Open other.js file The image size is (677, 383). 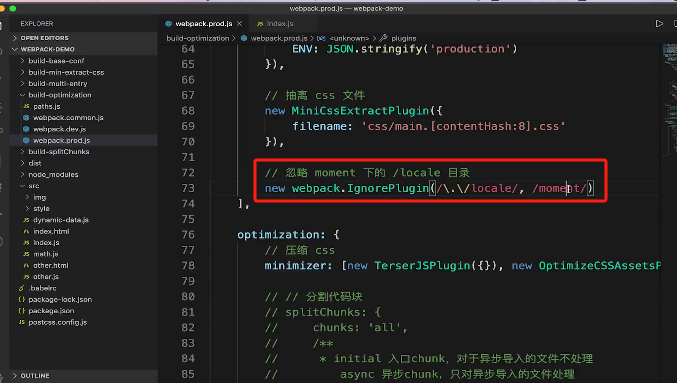click(46, 277)
